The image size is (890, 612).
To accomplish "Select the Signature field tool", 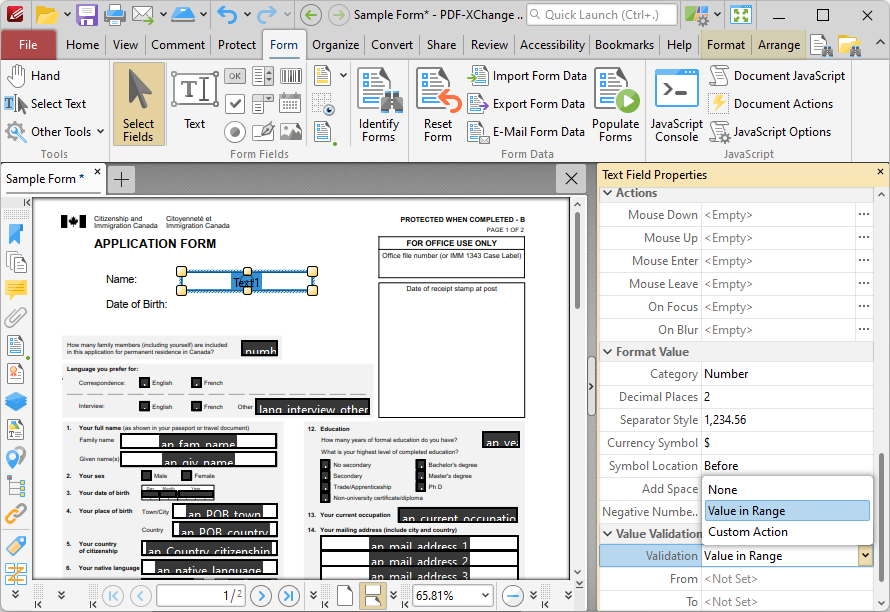I will [263, 131].
